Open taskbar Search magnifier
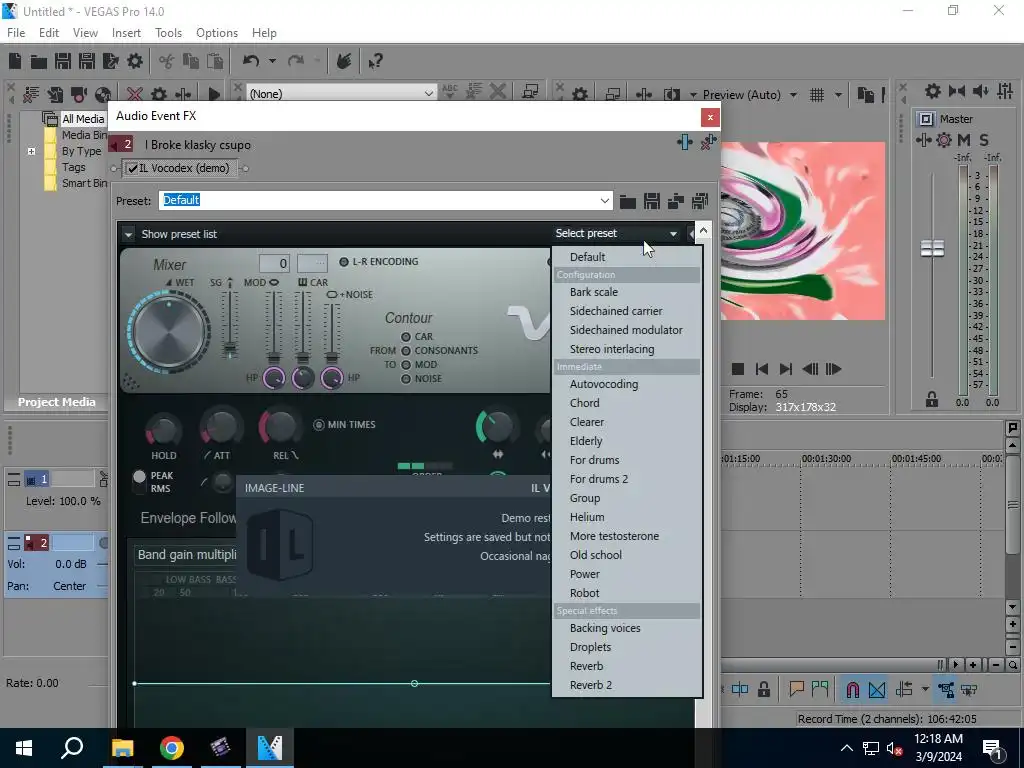The height and width of the screenshot is (768, 1024). coord(72,748)
